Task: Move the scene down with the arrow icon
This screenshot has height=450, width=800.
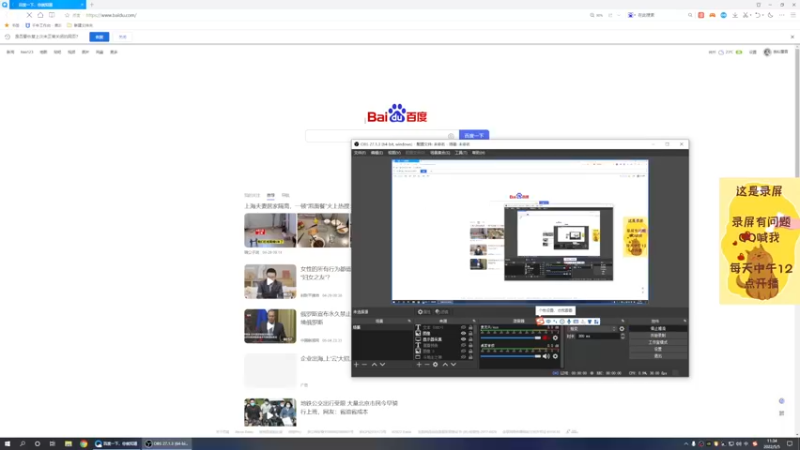Action: (x=382, y=365)
